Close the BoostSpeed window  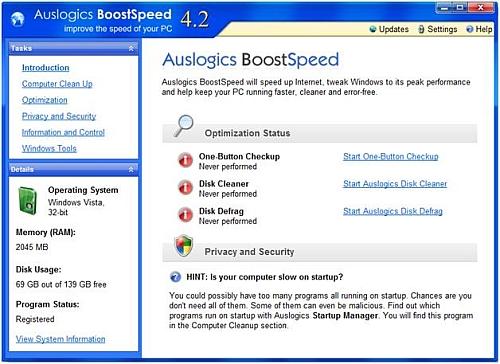click(481, 8)
